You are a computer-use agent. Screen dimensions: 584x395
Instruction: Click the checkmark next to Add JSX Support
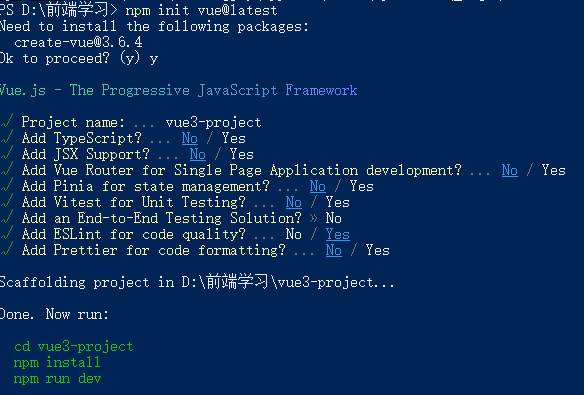(7, 153)
